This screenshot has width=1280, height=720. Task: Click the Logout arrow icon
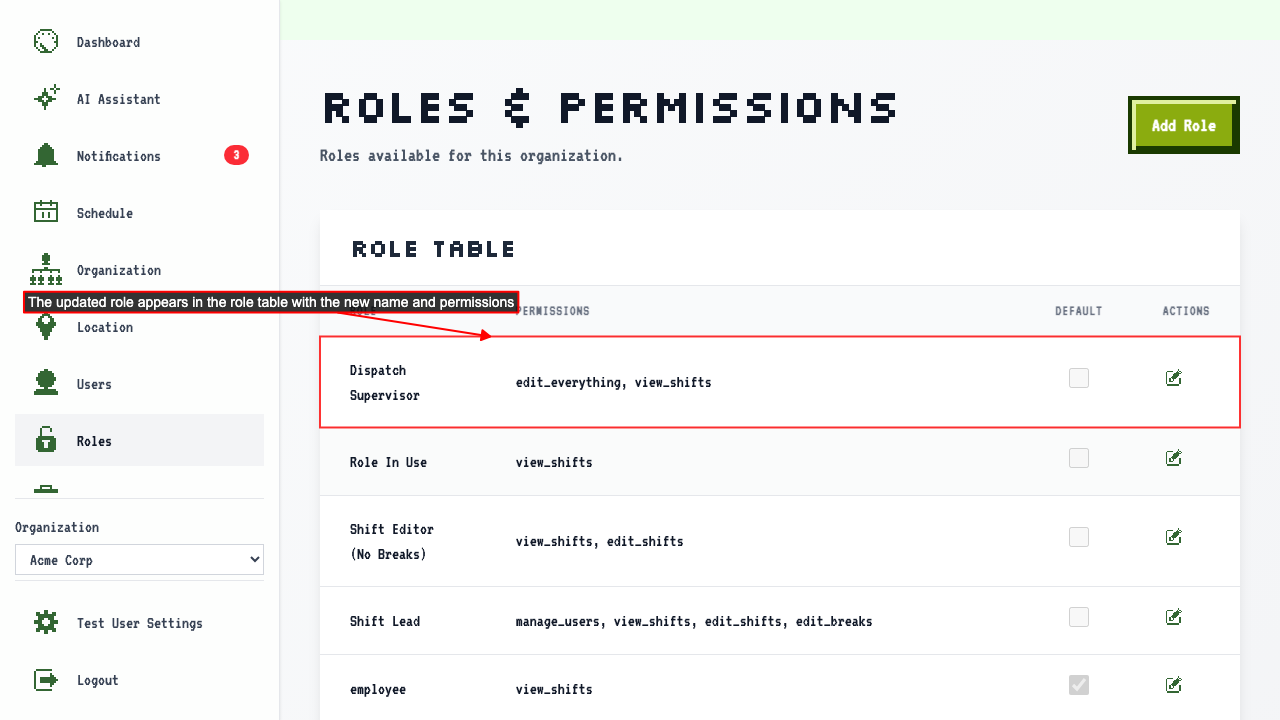[x=46, y=680]
